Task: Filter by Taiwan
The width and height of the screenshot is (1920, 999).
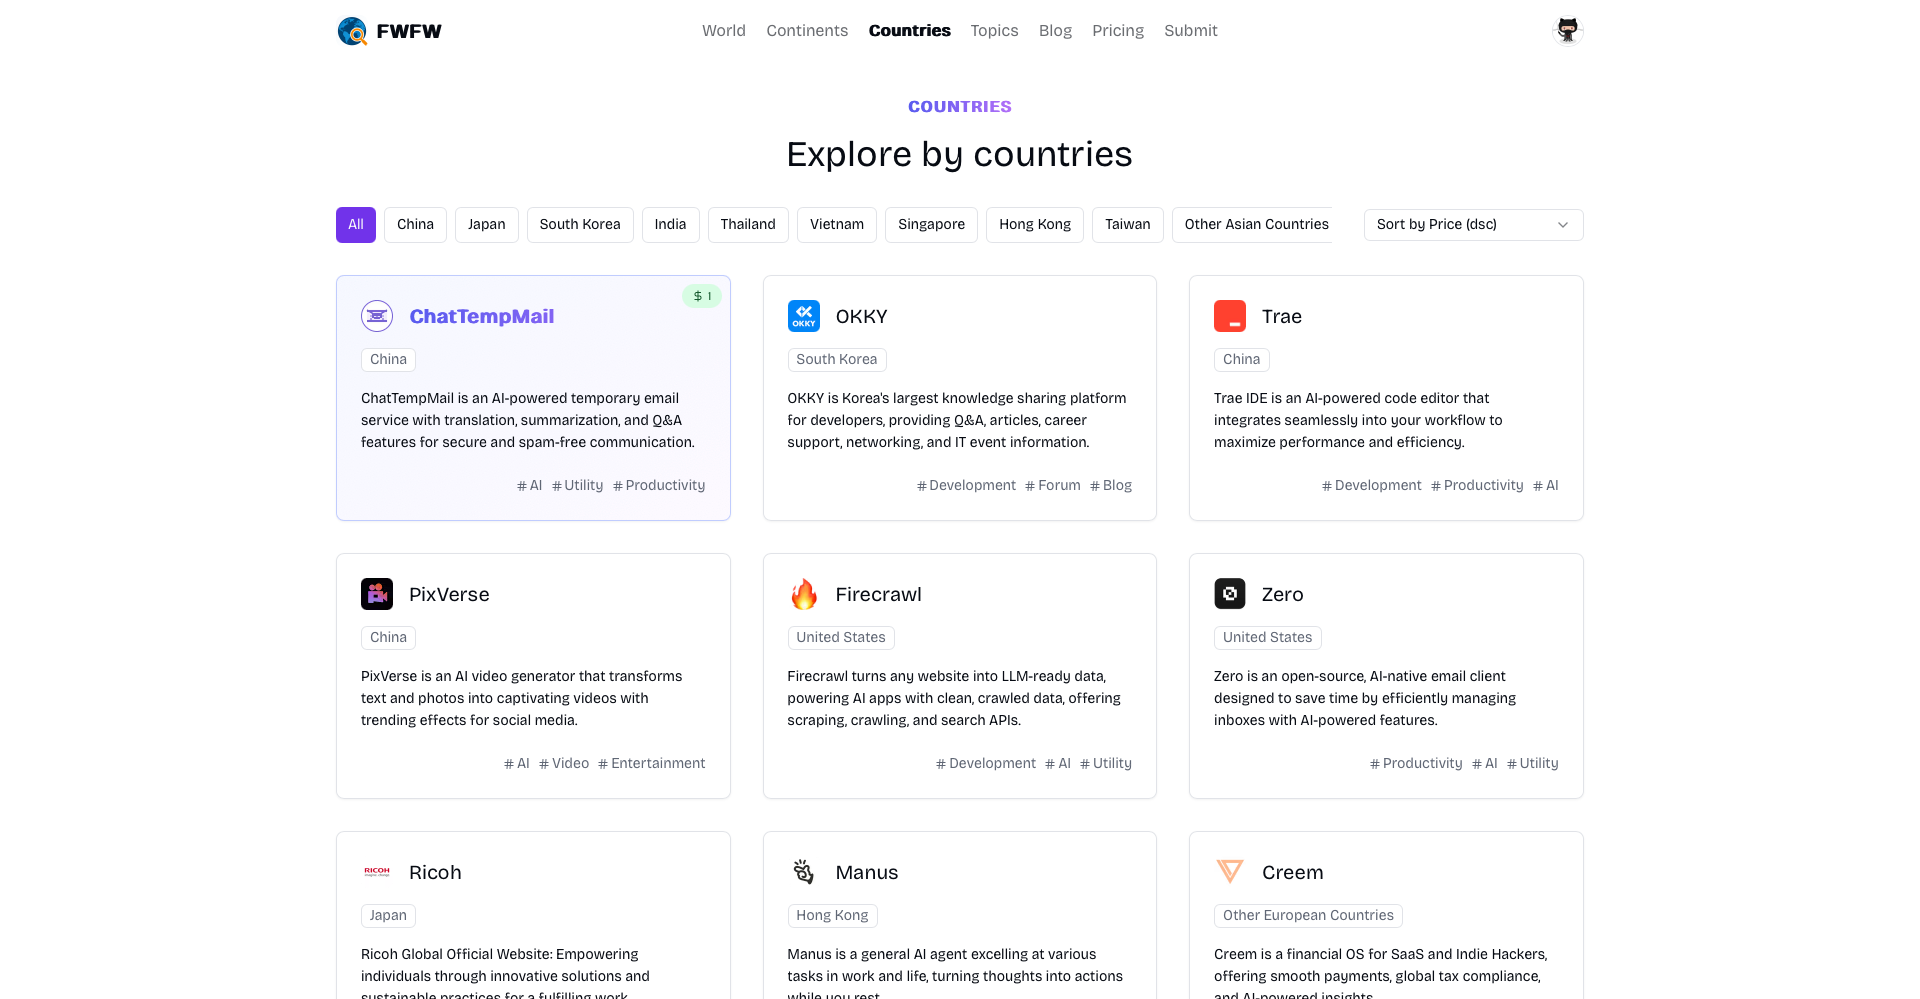Action: click(1128, 225)
